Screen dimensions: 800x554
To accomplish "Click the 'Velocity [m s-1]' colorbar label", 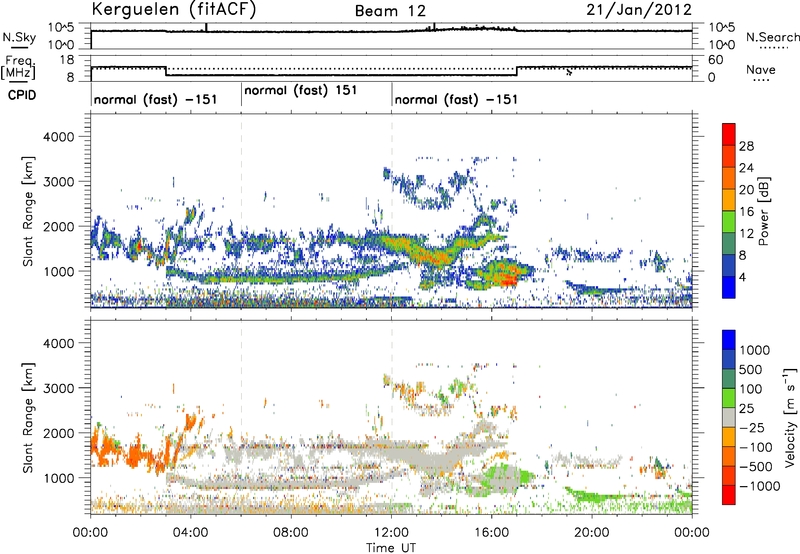I will 790,418.
